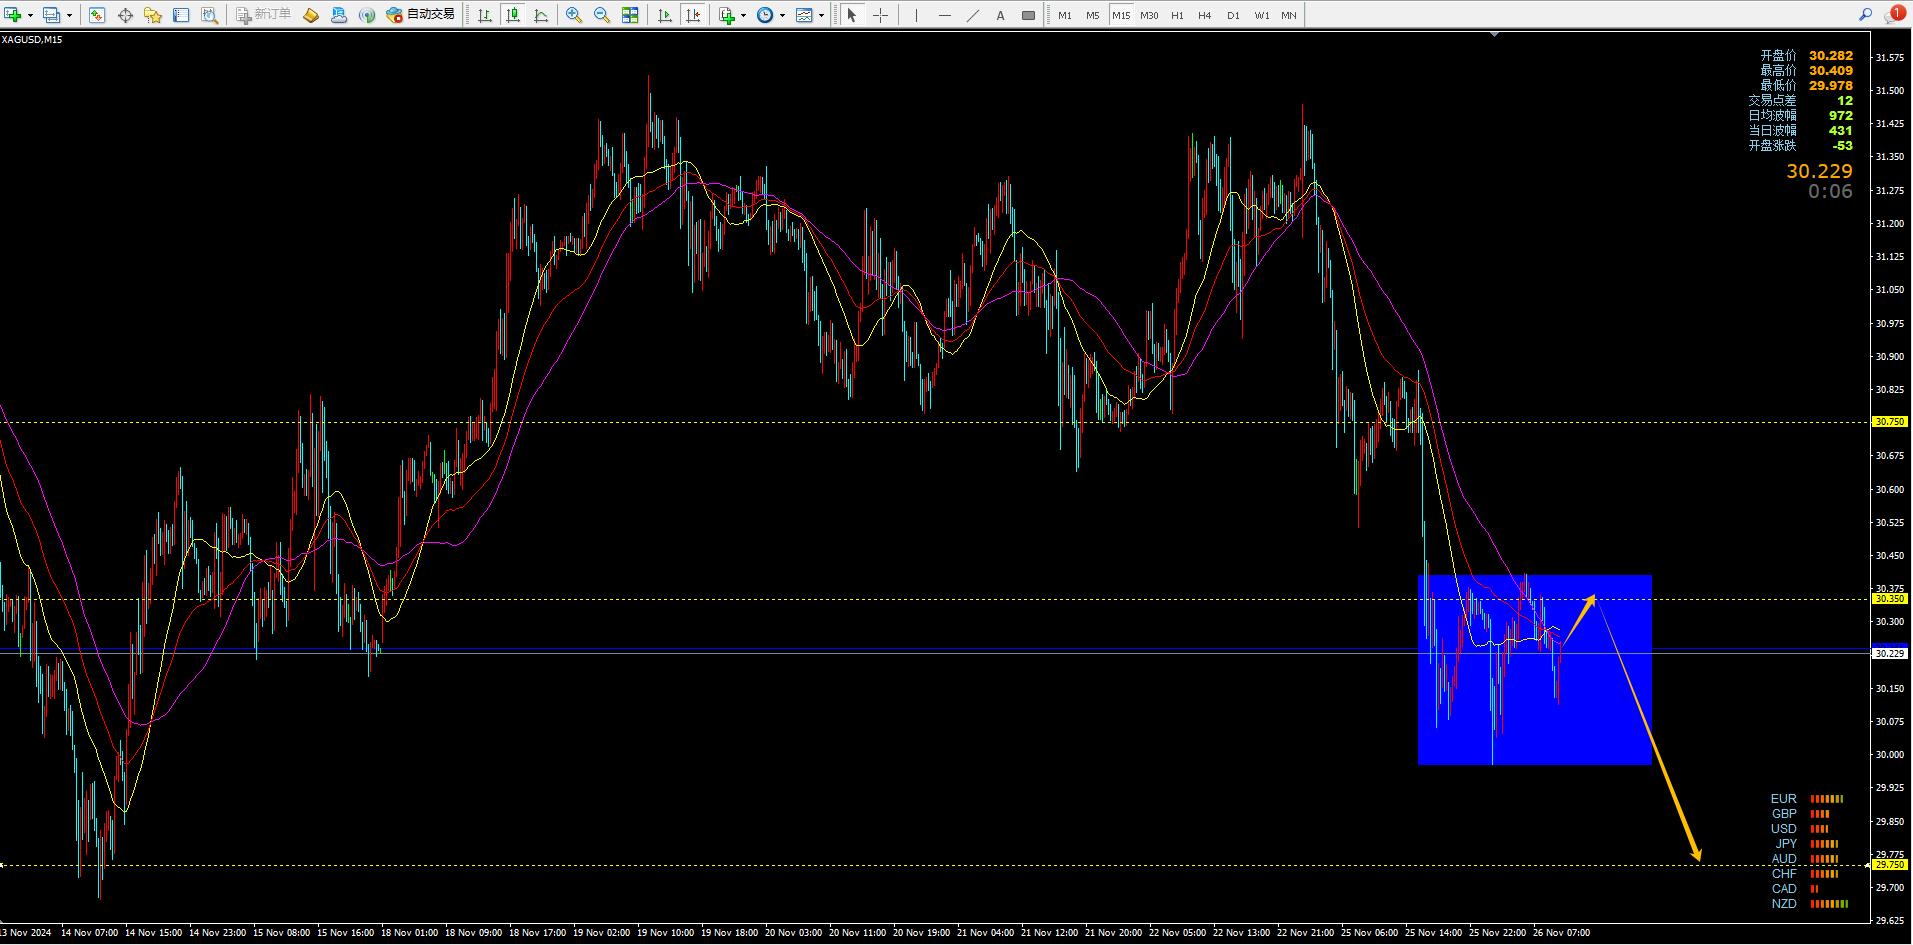
Task: Select the XAGUSD,M15 chart title
Action: [x=32, y=39]
